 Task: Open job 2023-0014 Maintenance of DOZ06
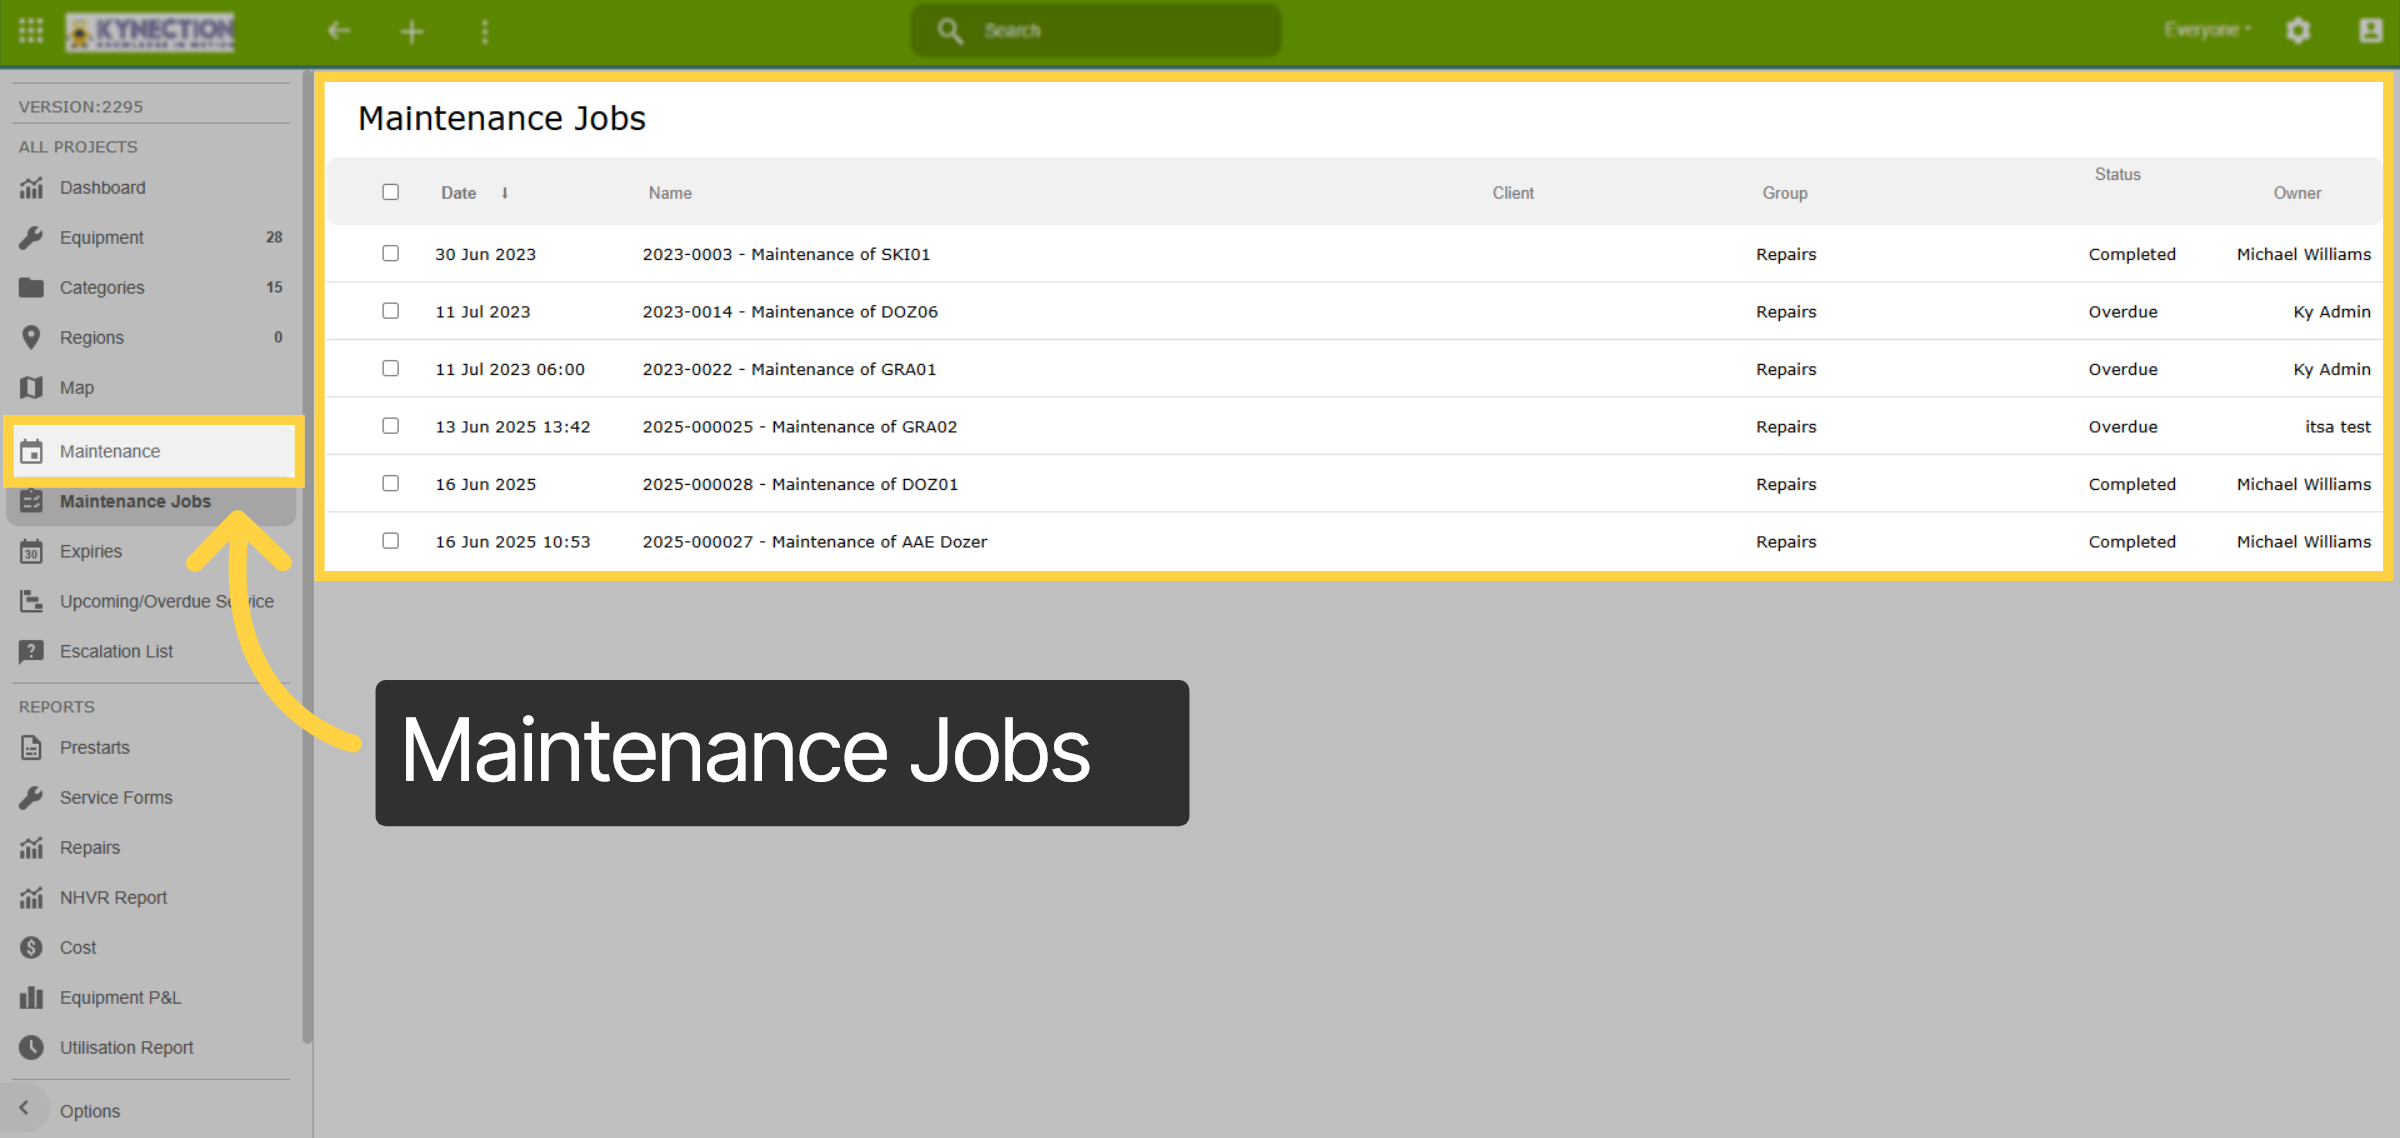click(790, 312)
